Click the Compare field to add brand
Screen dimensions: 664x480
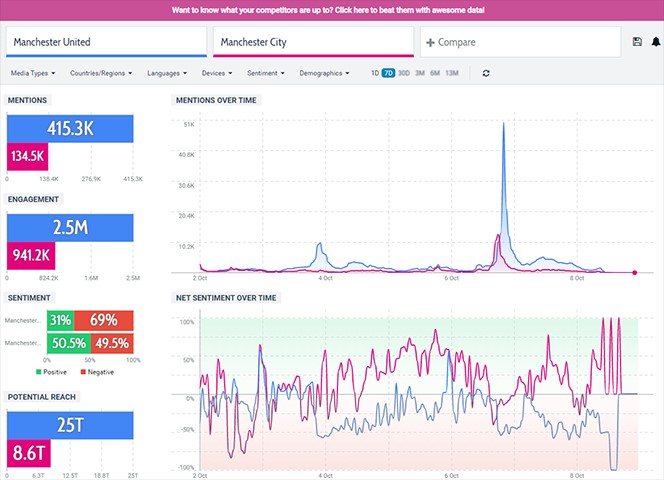point(520,42)
